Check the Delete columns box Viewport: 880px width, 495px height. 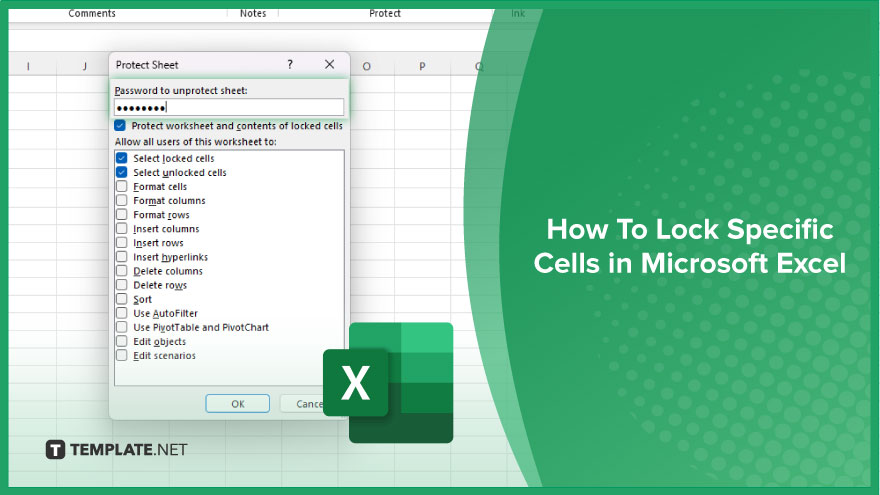(x=122, y=271)
